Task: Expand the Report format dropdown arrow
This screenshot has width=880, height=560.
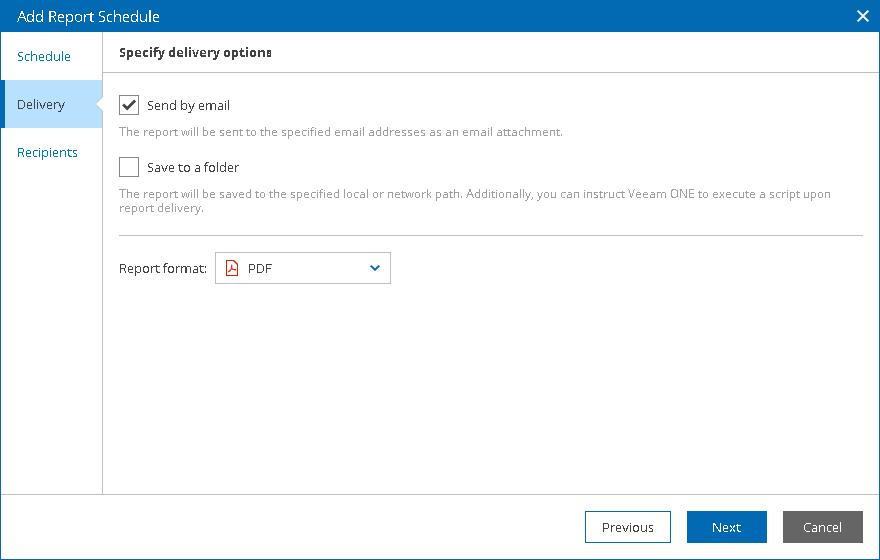Action: 375,268
